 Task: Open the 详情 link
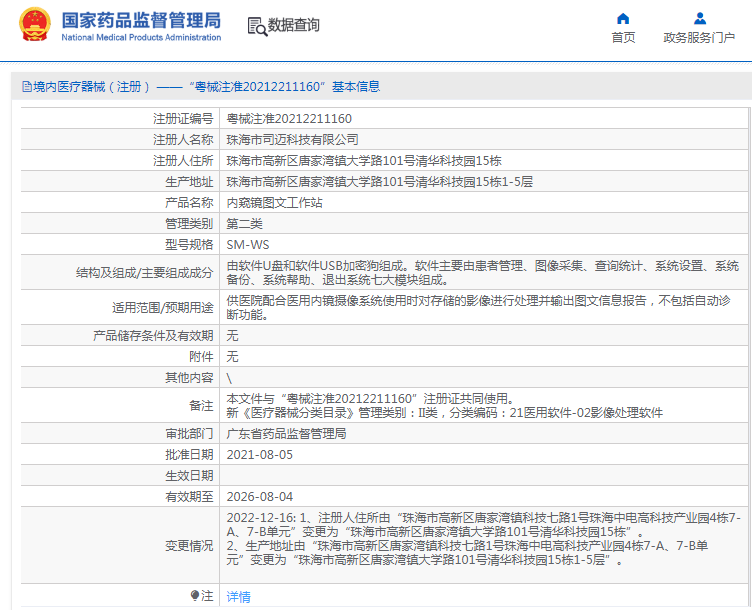(238, 597)
